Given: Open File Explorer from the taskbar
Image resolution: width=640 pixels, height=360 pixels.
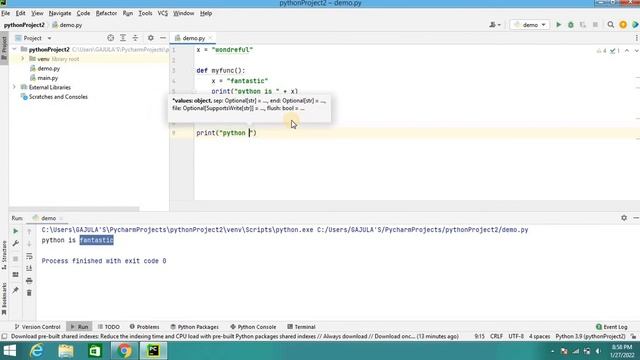Looking at the screenshot, I should pos(66,351).
